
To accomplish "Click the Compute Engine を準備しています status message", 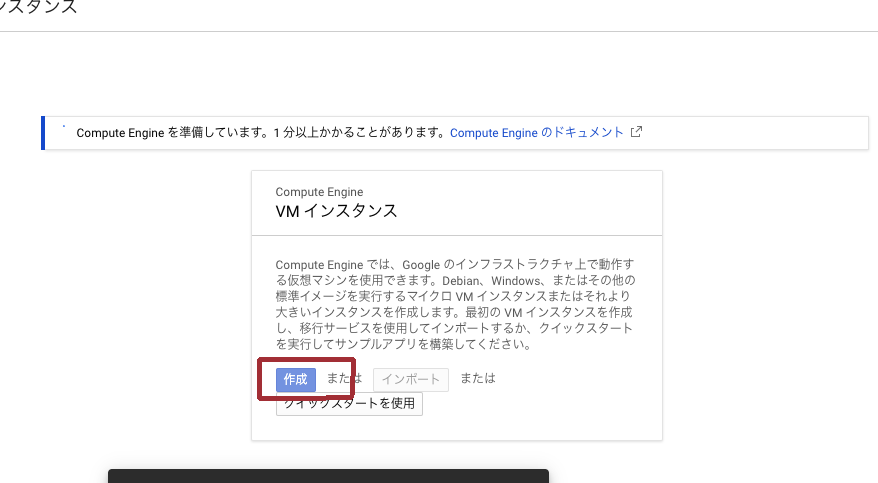I will 261,133.
